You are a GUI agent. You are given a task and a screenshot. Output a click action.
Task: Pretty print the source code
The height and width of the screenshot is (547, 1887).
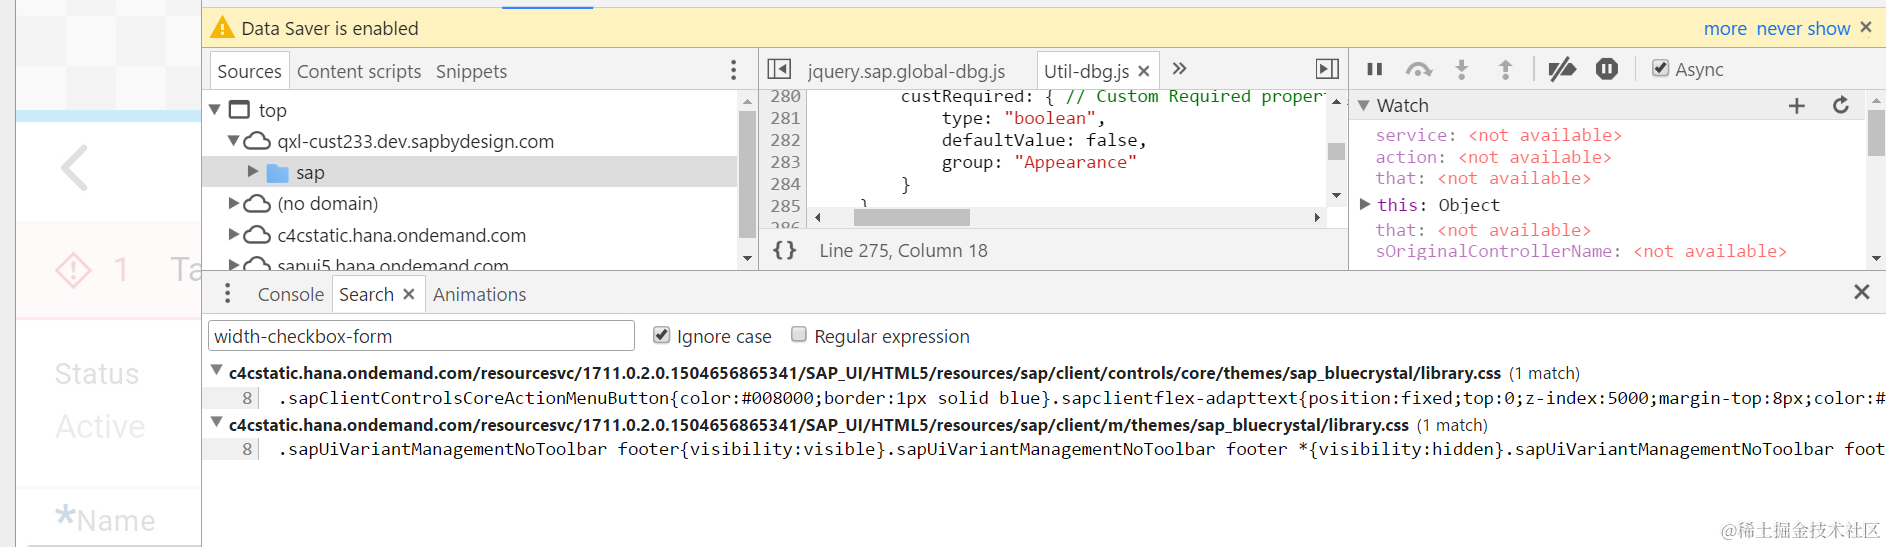tap(785, 250)
